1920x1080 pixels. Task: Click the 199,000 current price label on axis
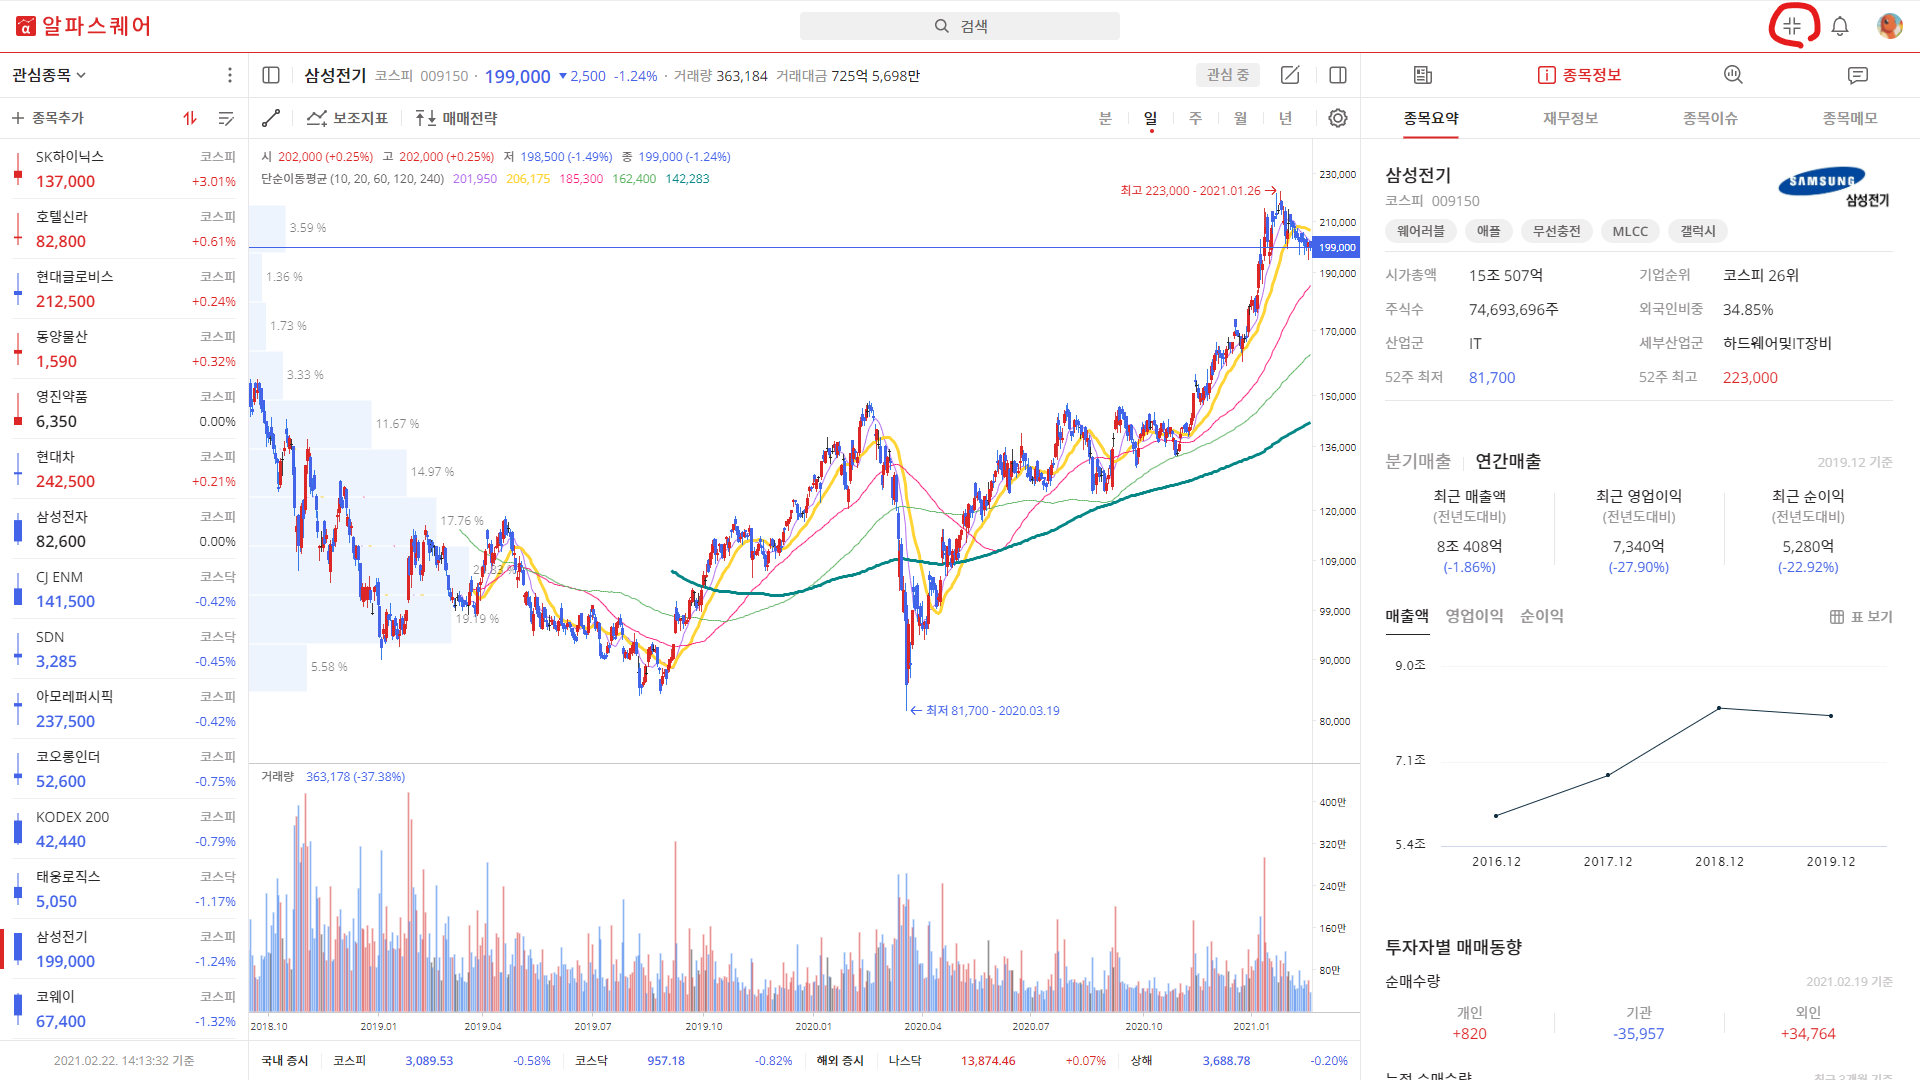click(1337, 247)
